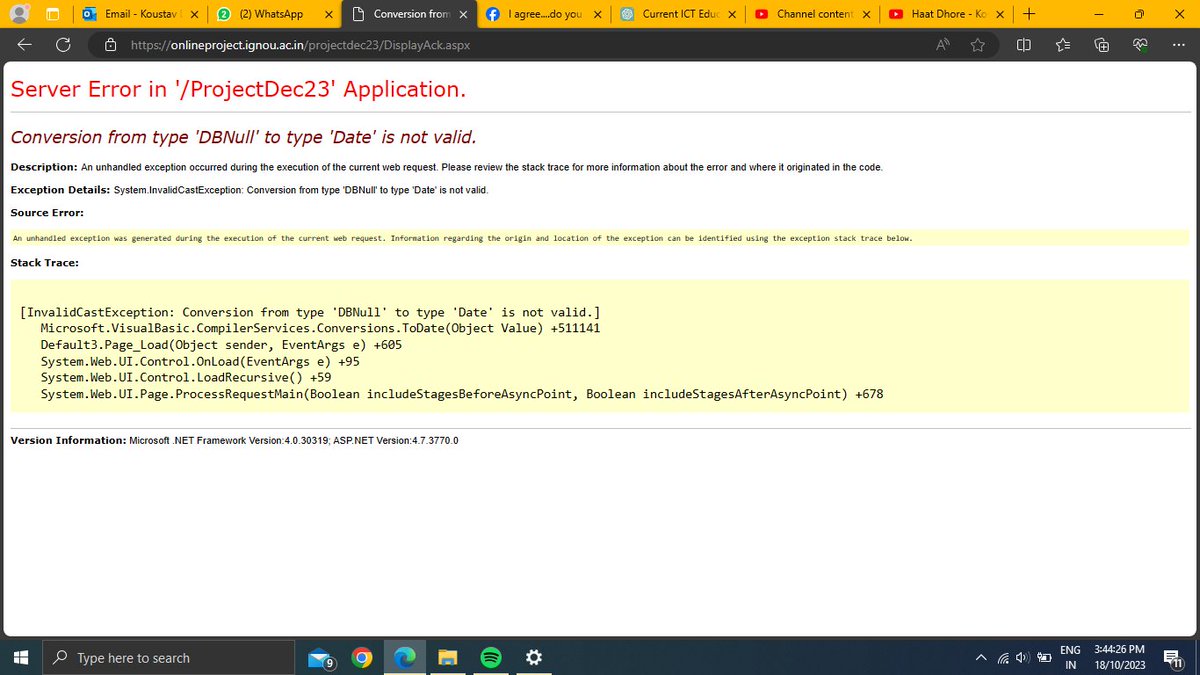Close the Conversion from tab
Viewport: 1200px width, 675px height.
click(461, 14)
